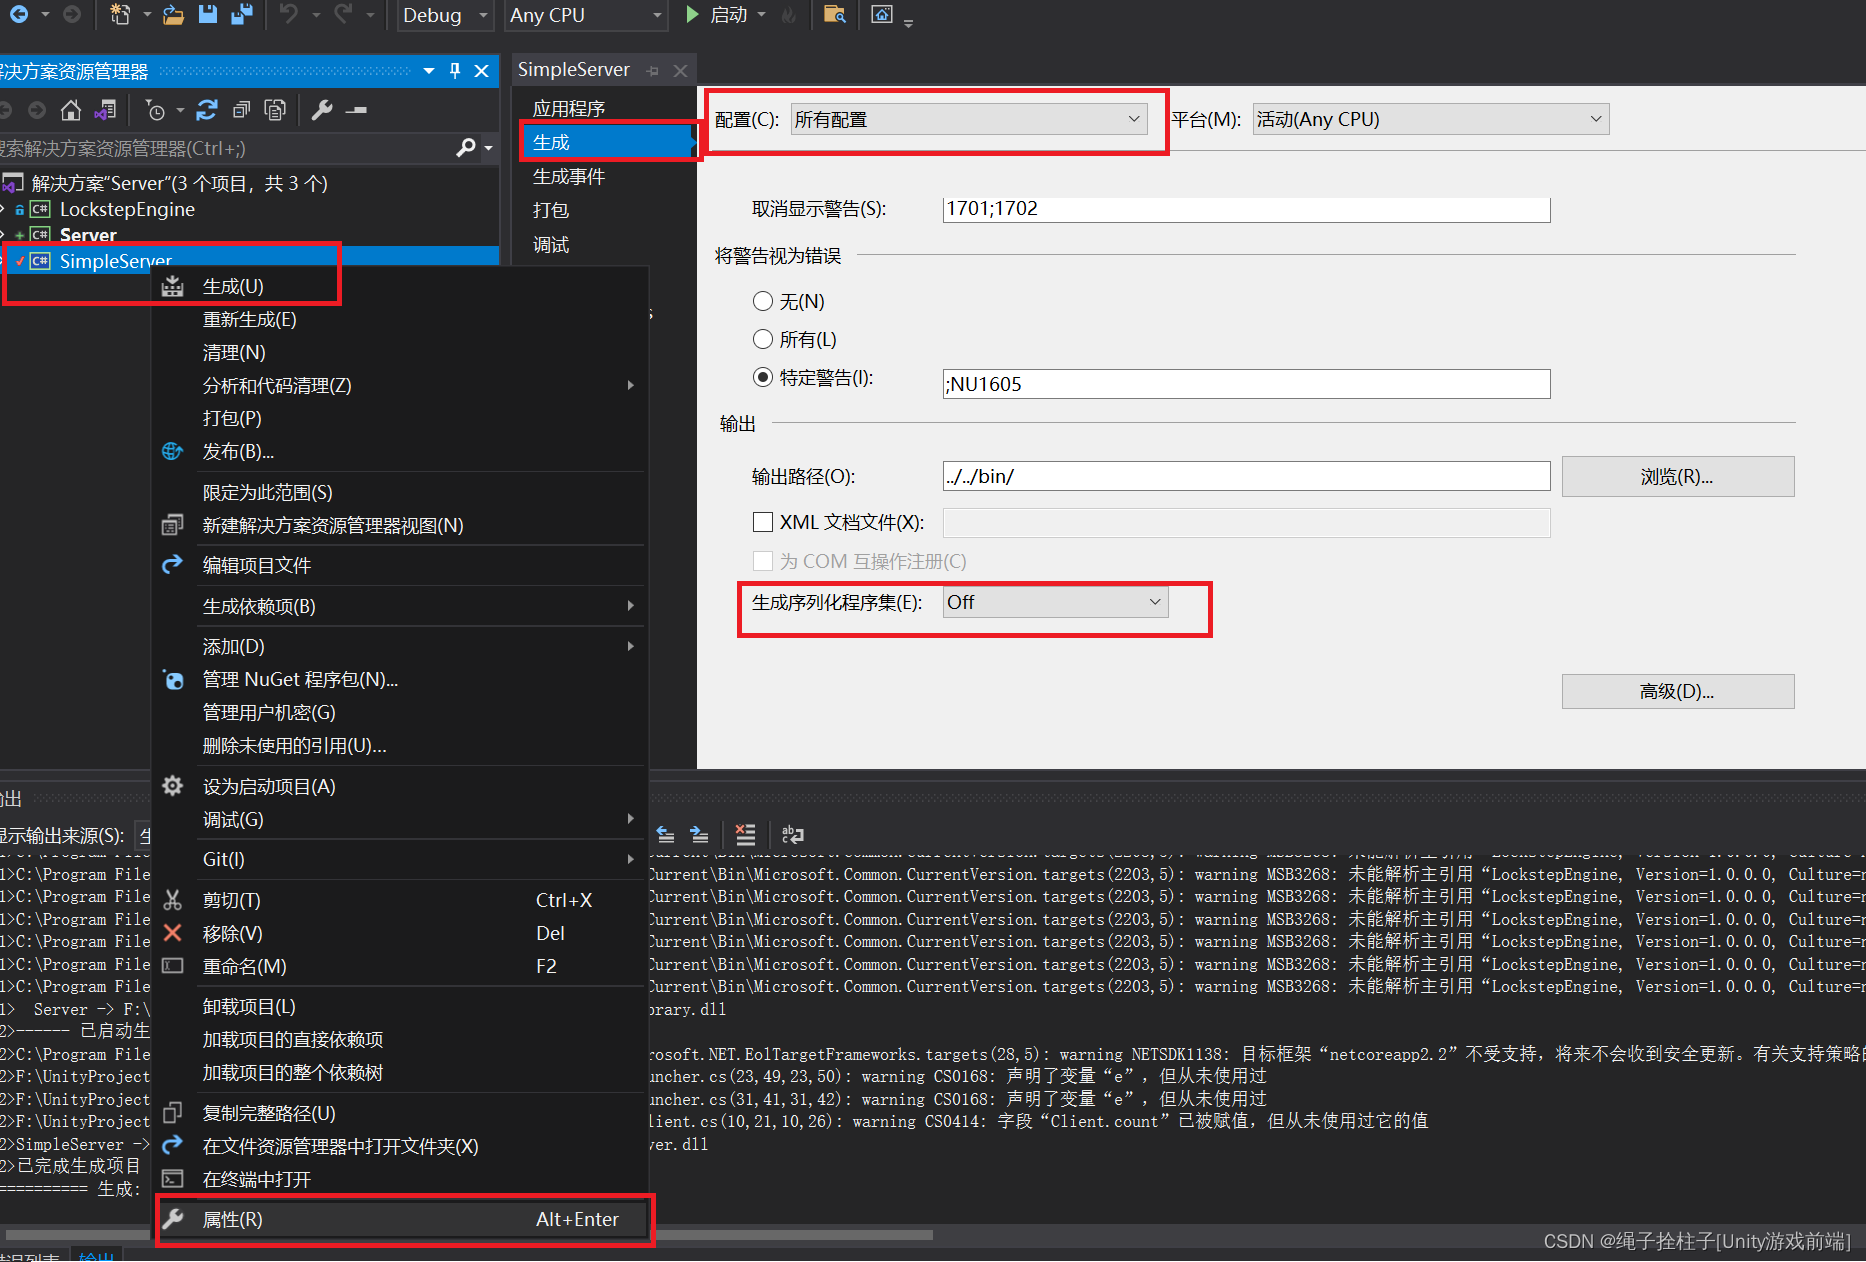Click the clear all output icon
Image resolution: width=1866 pixels, height=1262 pixels.
pos(745,835)
